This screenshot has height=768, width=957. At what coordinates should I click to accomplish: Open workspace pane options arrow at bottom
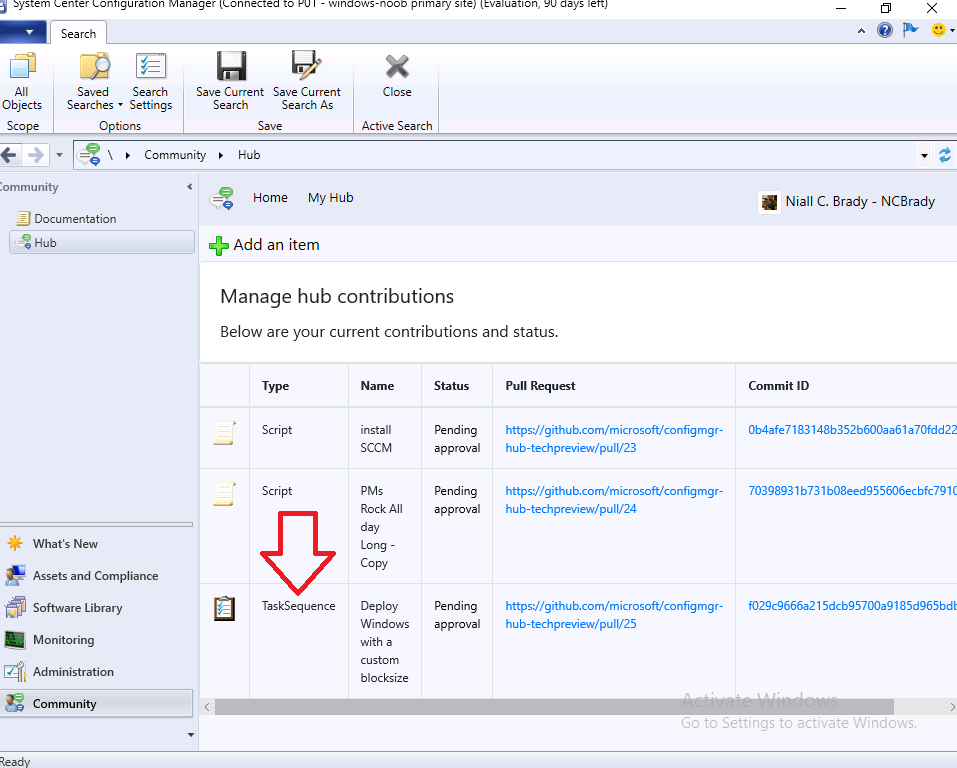point(190,735)
